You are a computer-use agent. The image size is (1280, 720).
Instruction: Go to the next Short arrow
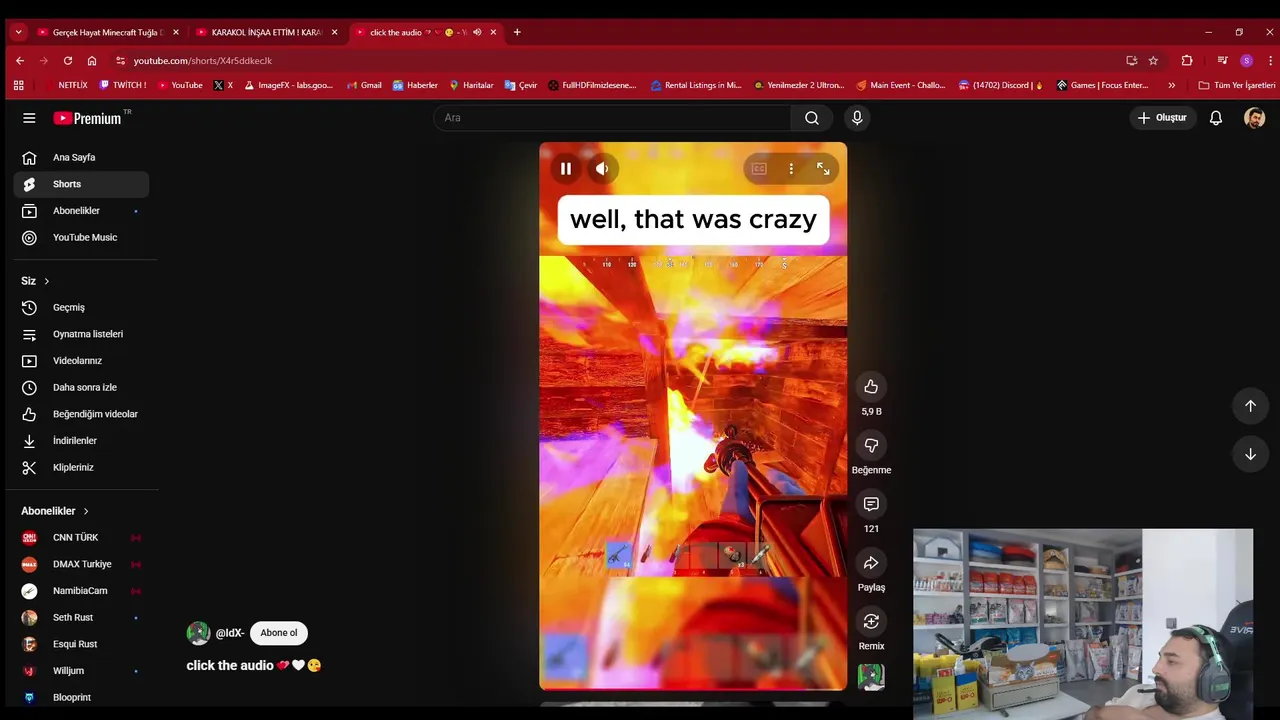point(1250,454)
